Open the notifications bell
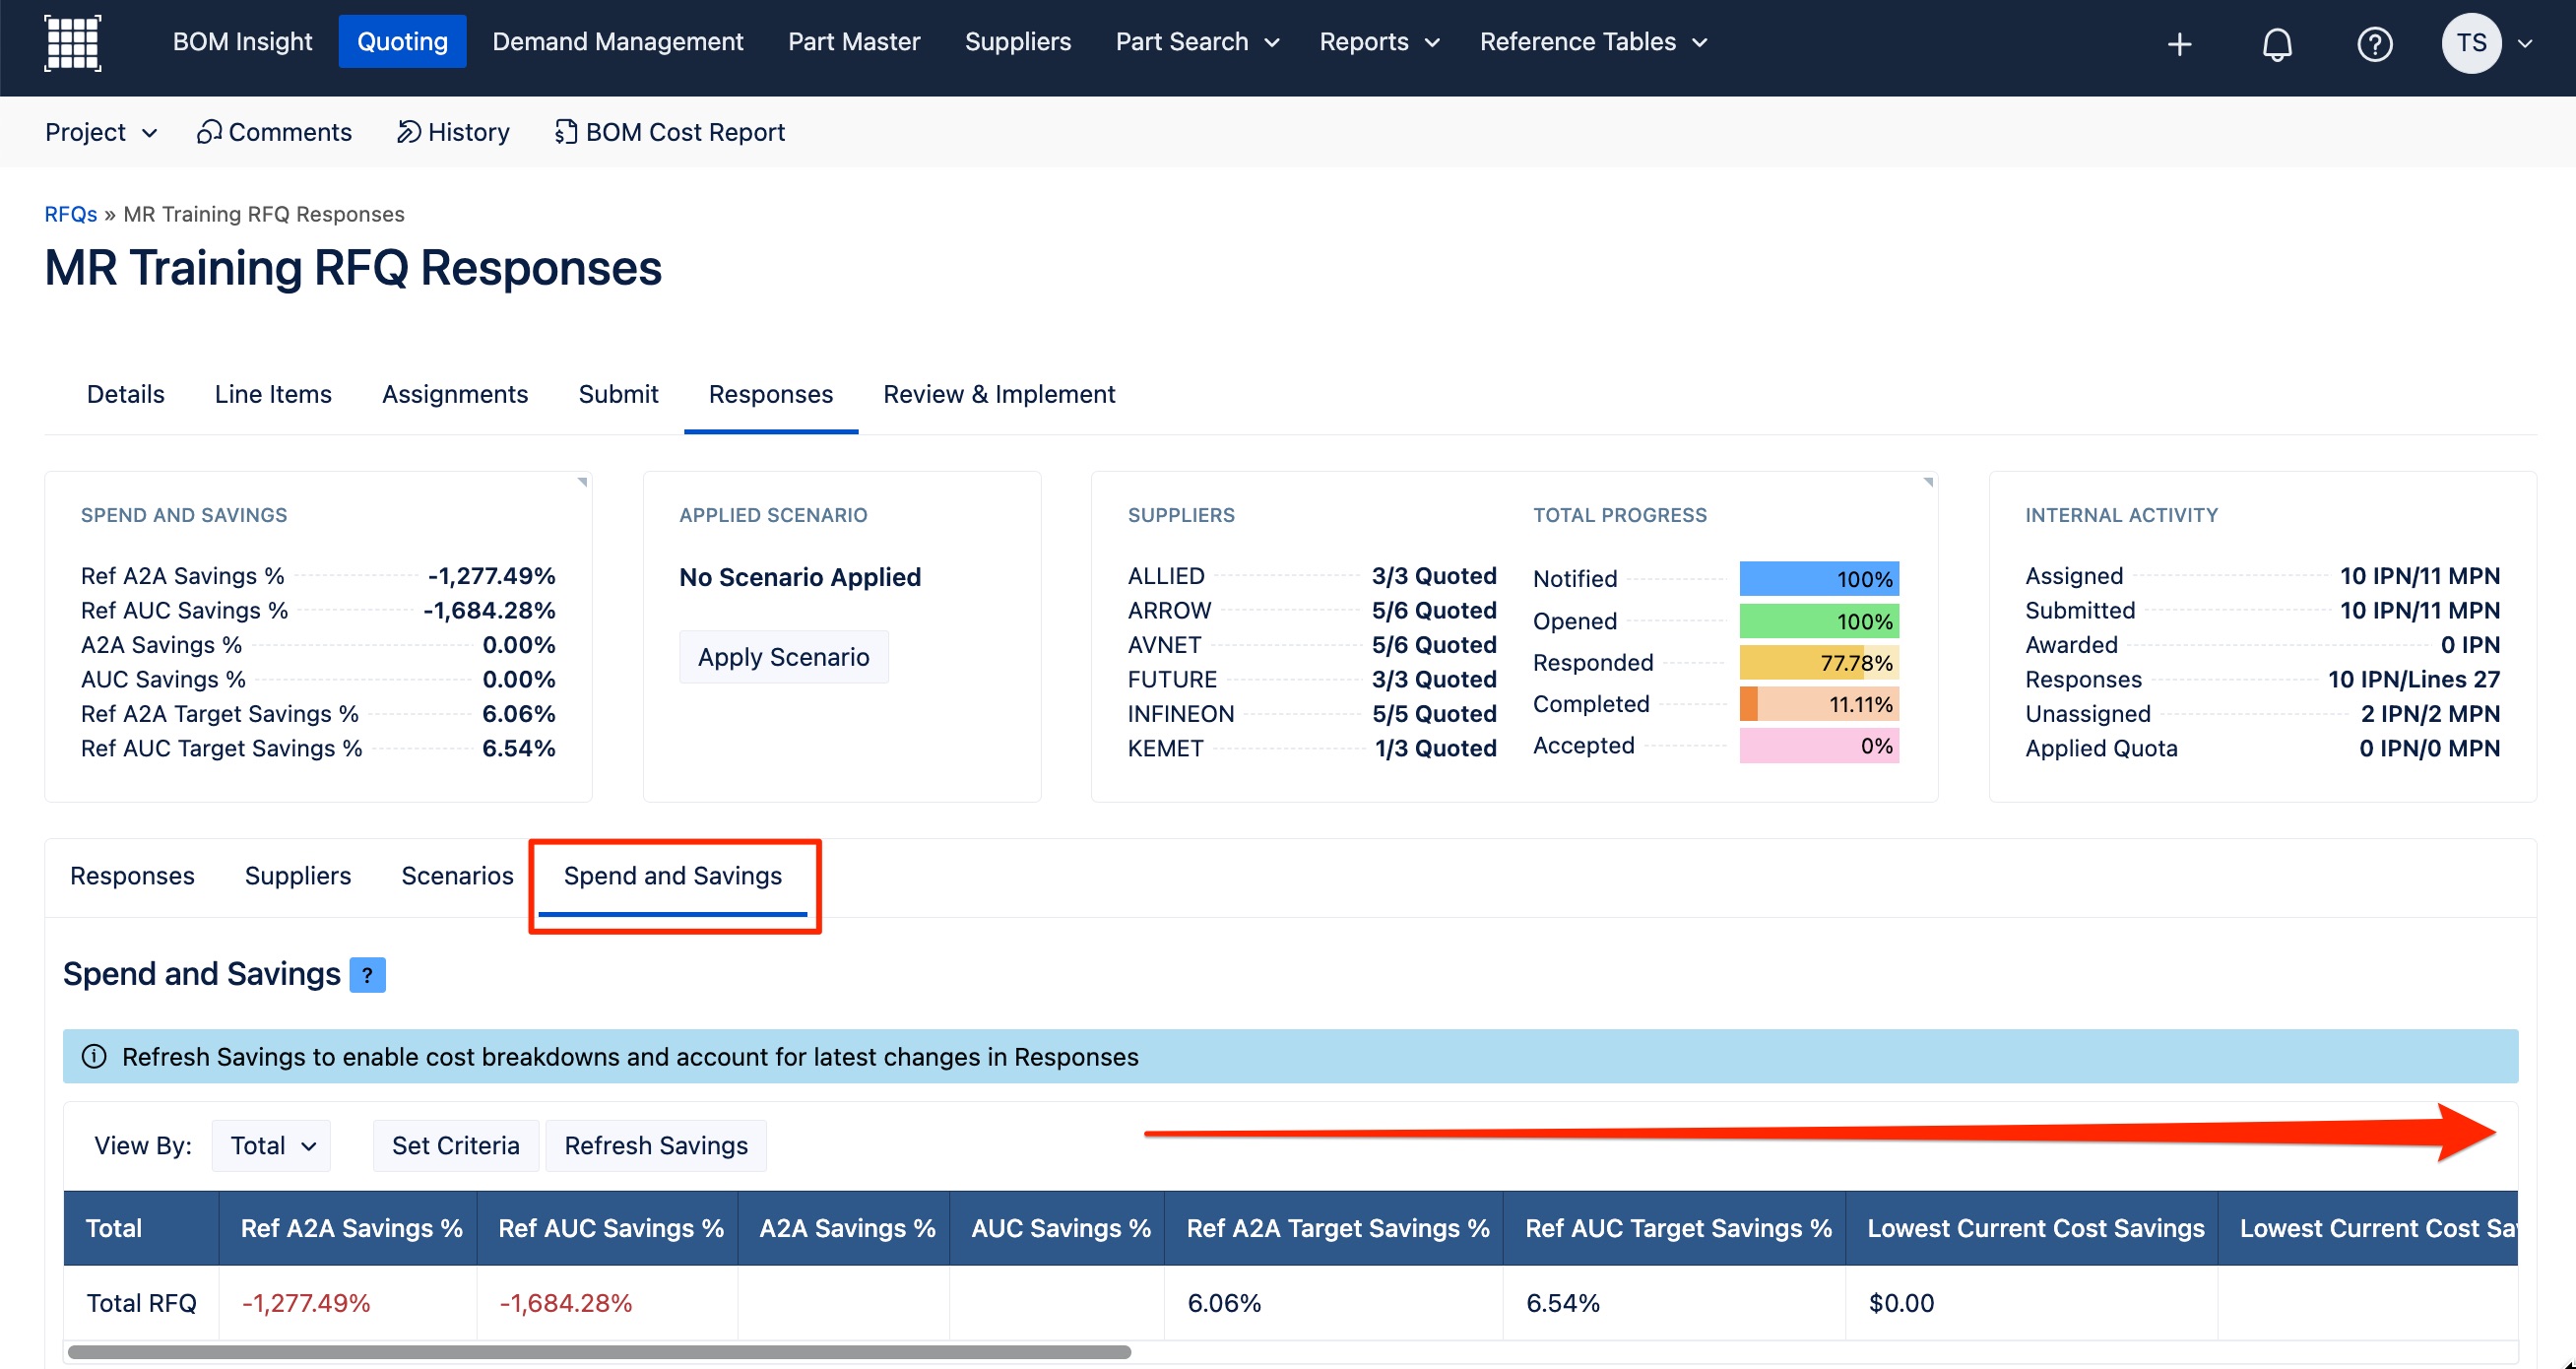The image size is (2576, 1369). [x=2277, y=44]
